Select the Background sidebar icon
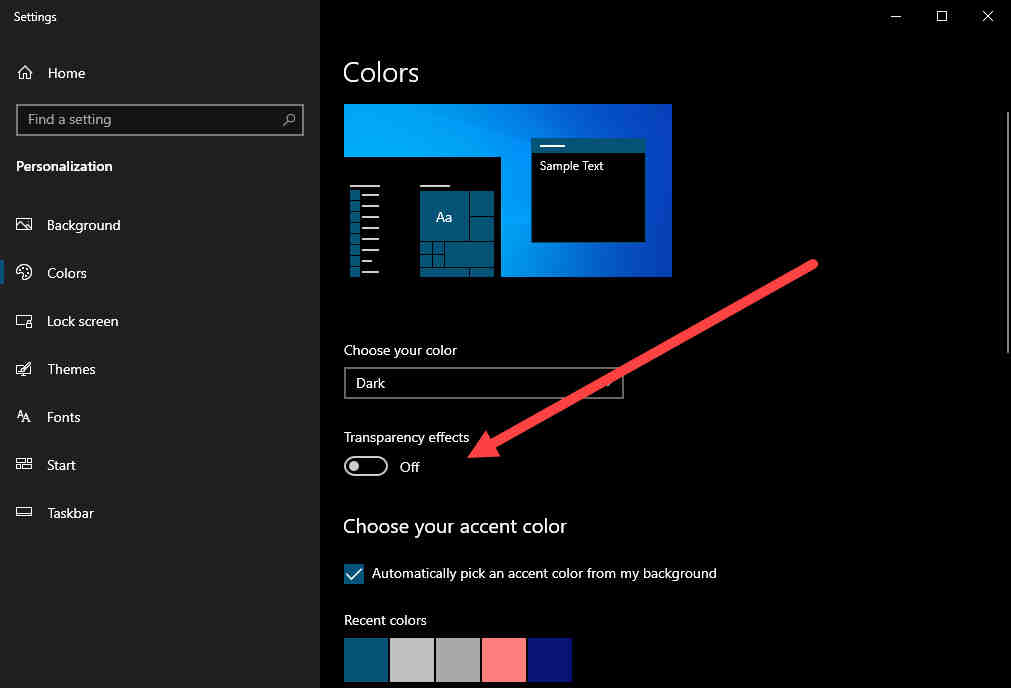The width and height of the screenshot is (1011, 688). click(24, 225)
